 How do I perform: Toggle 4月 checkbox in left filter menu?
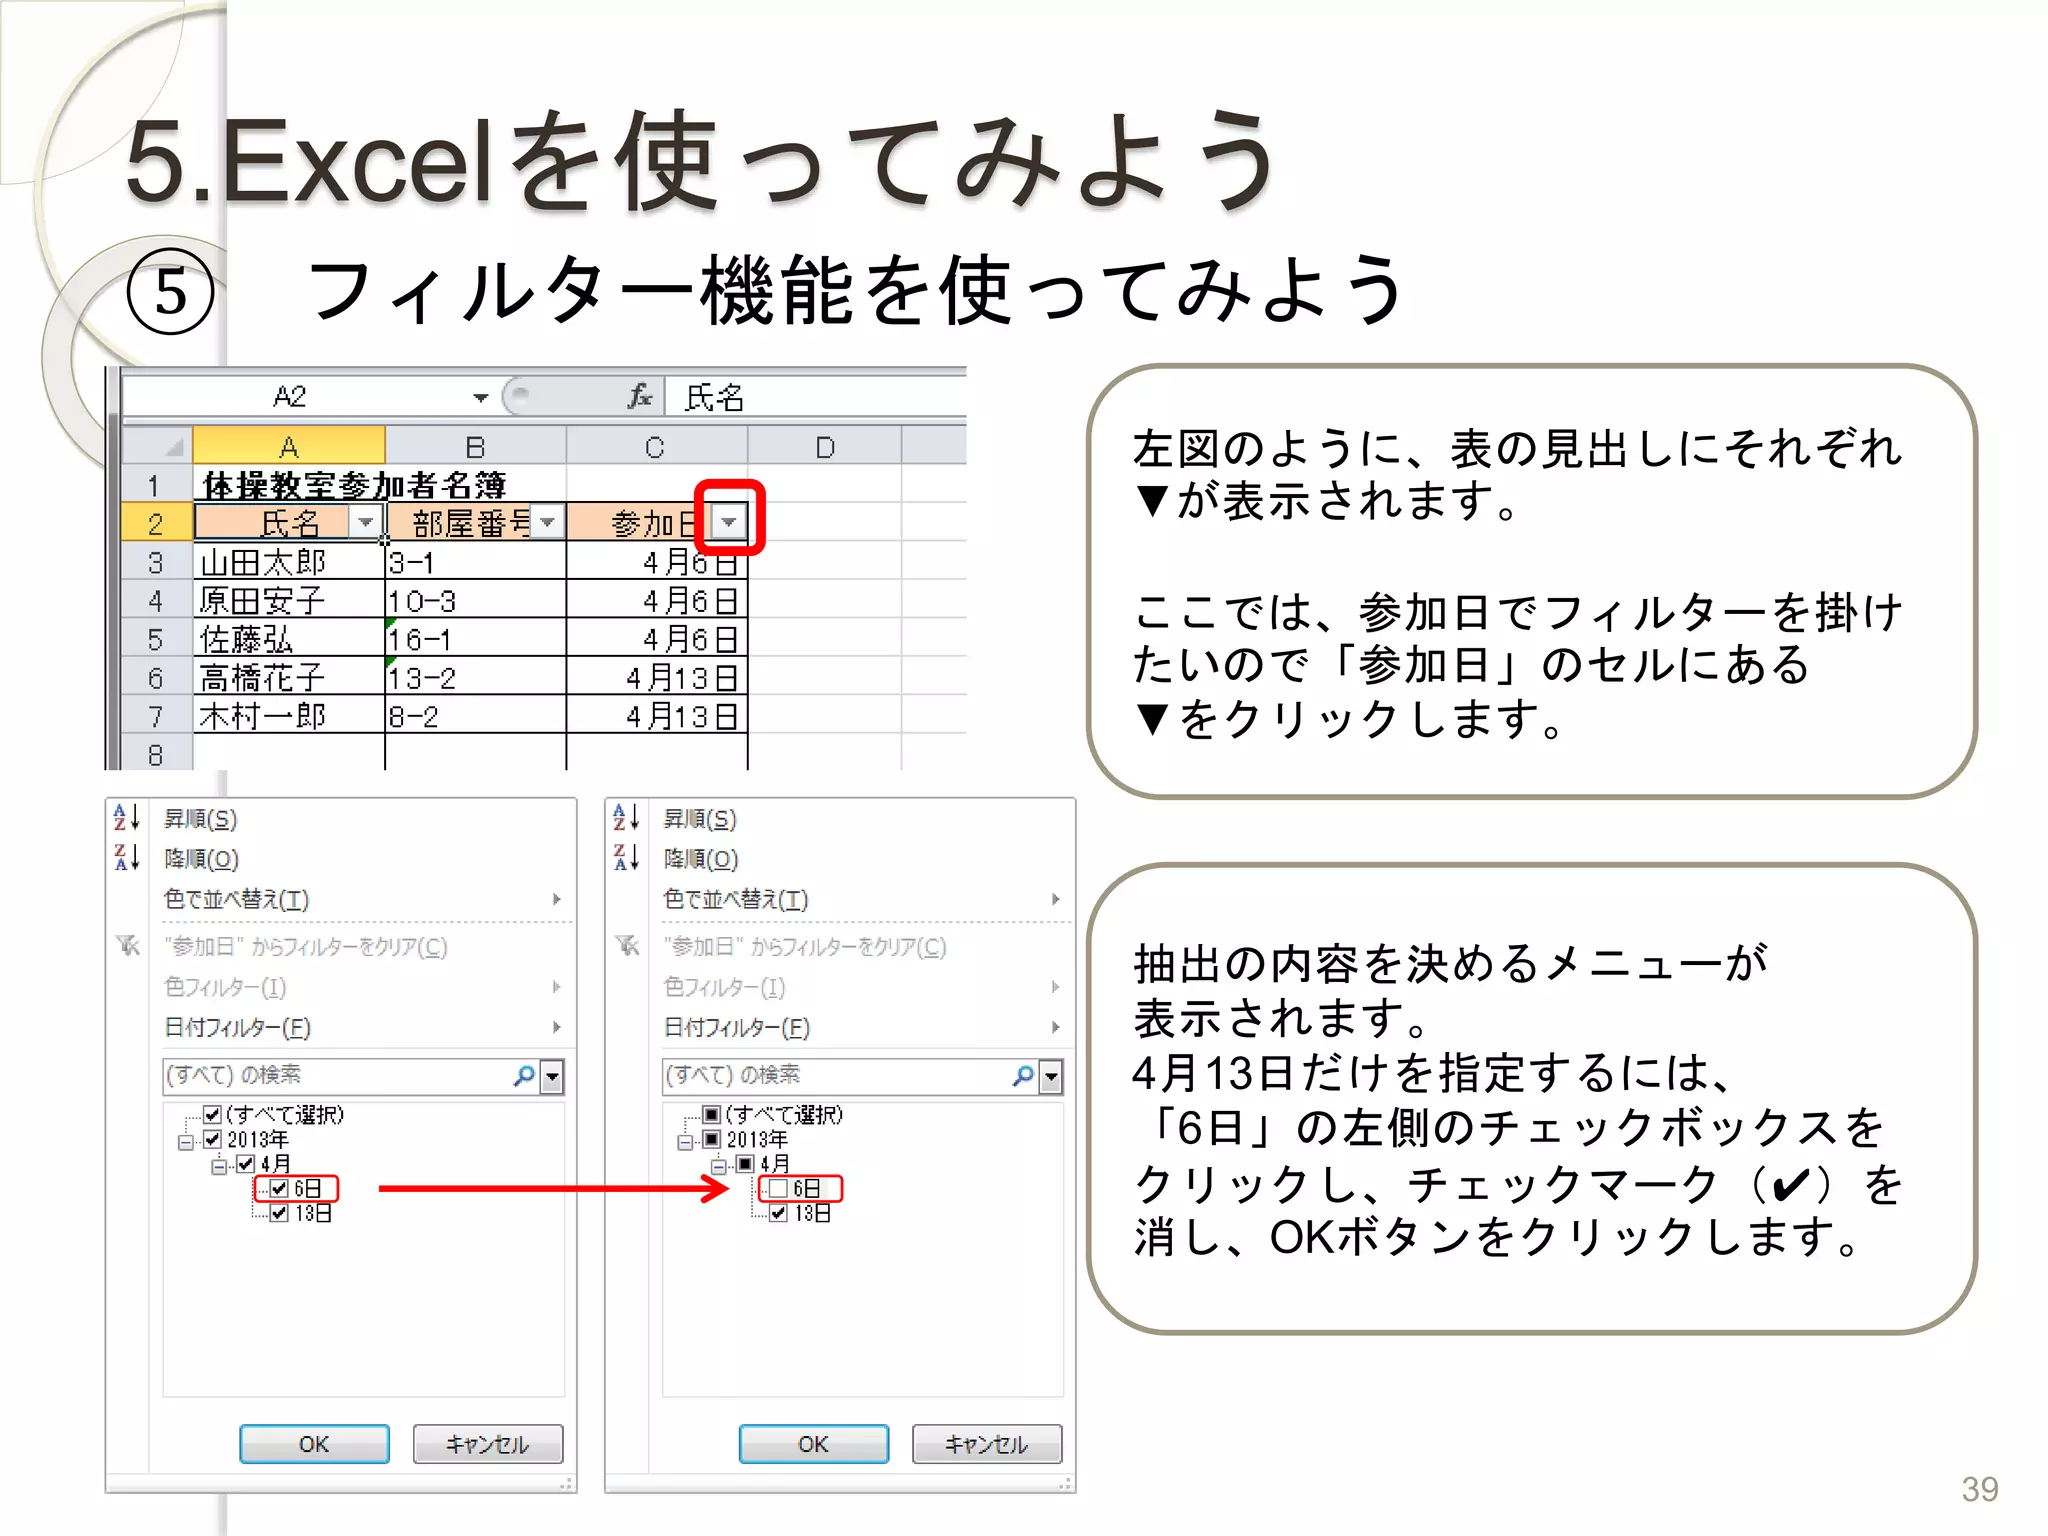246,1164
